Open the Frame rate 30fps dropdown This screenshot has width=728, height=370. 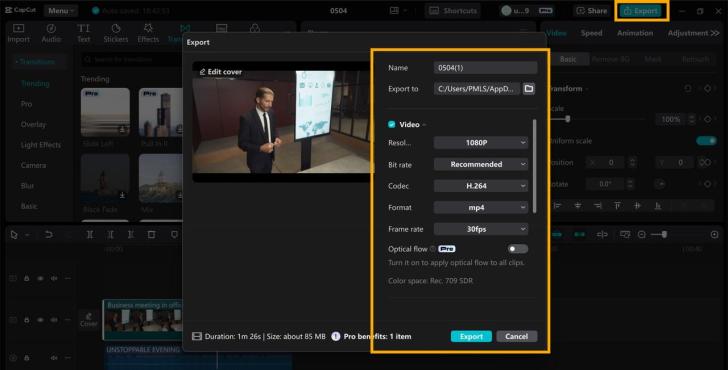481,229
